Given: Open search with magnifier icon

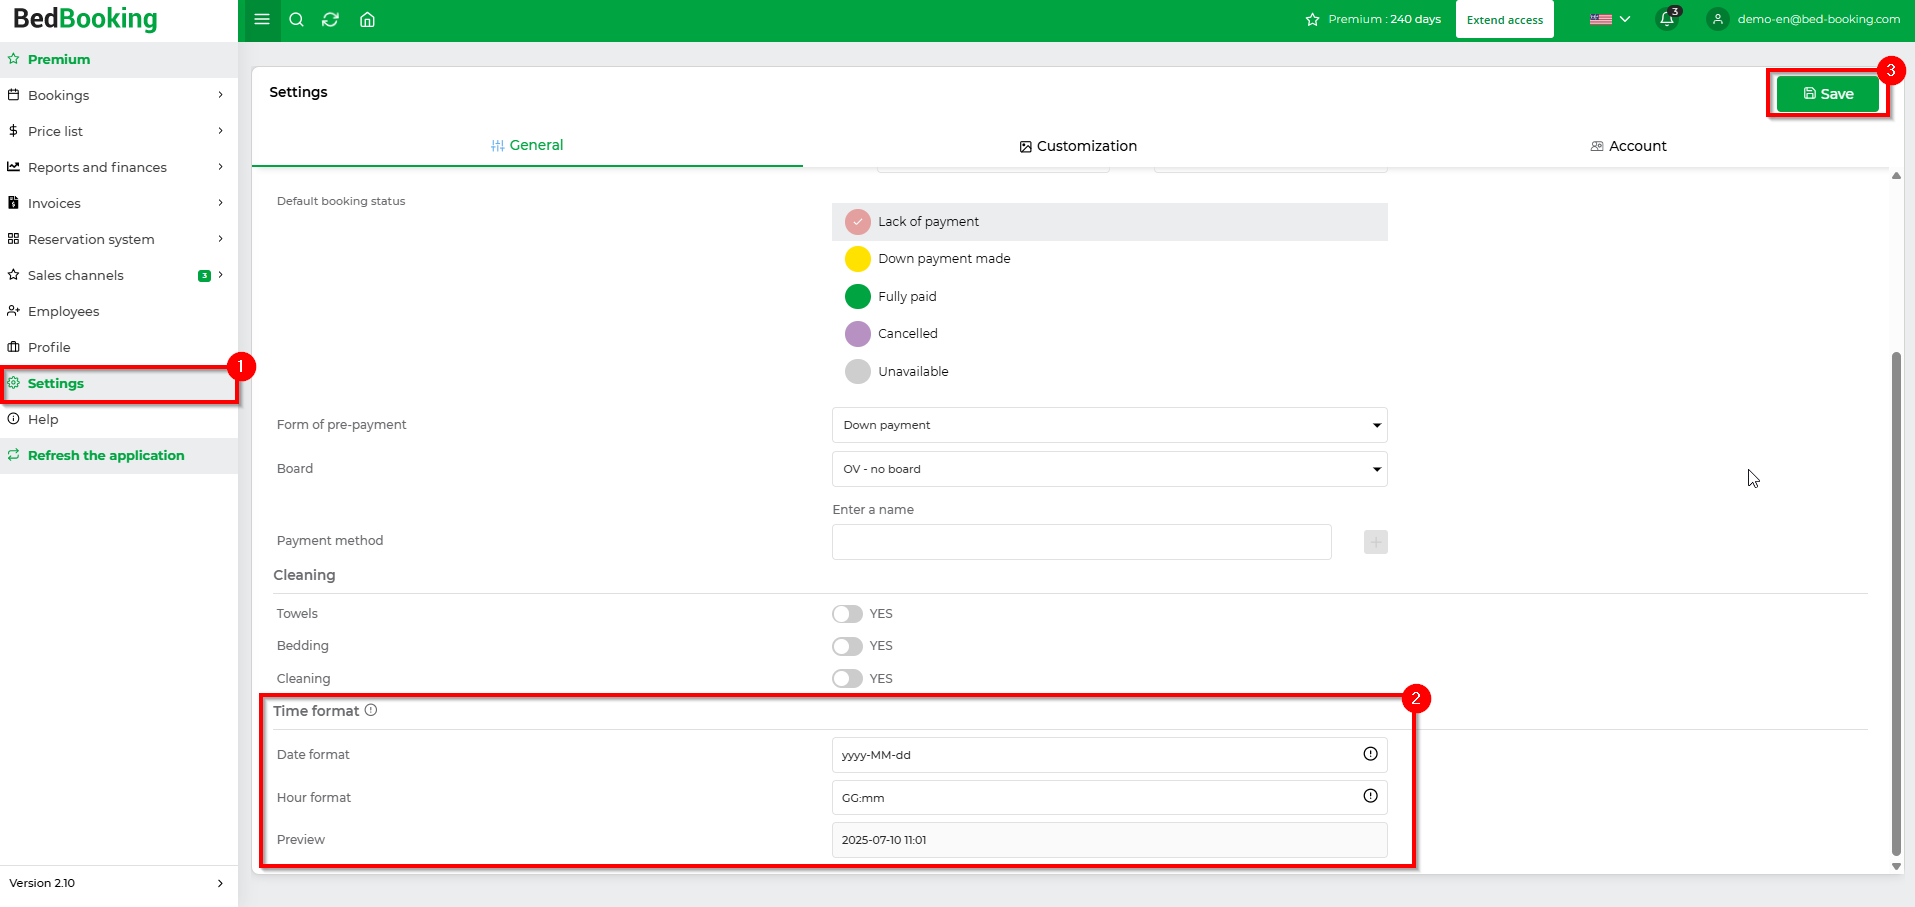Looking at the screenshot, I should pos(296,19).
